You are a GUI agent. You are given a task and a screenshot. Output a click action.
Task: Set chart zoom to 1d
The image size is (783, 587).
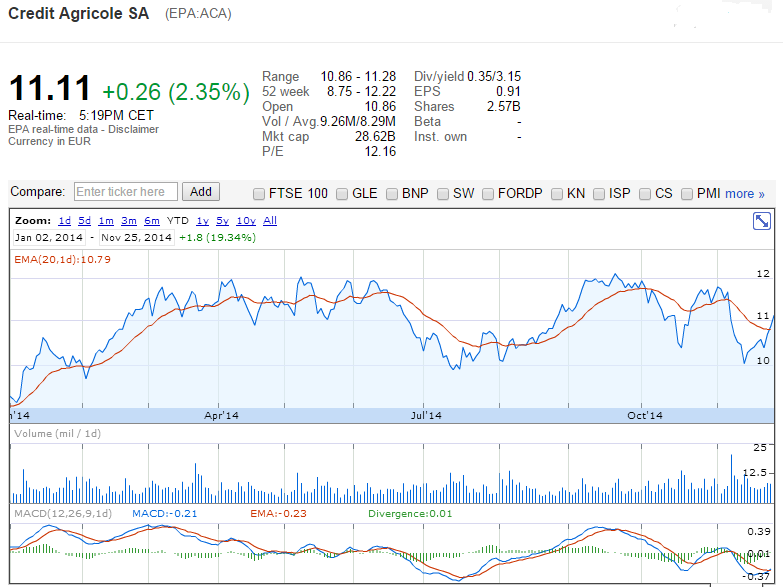(x=64, y=221)
